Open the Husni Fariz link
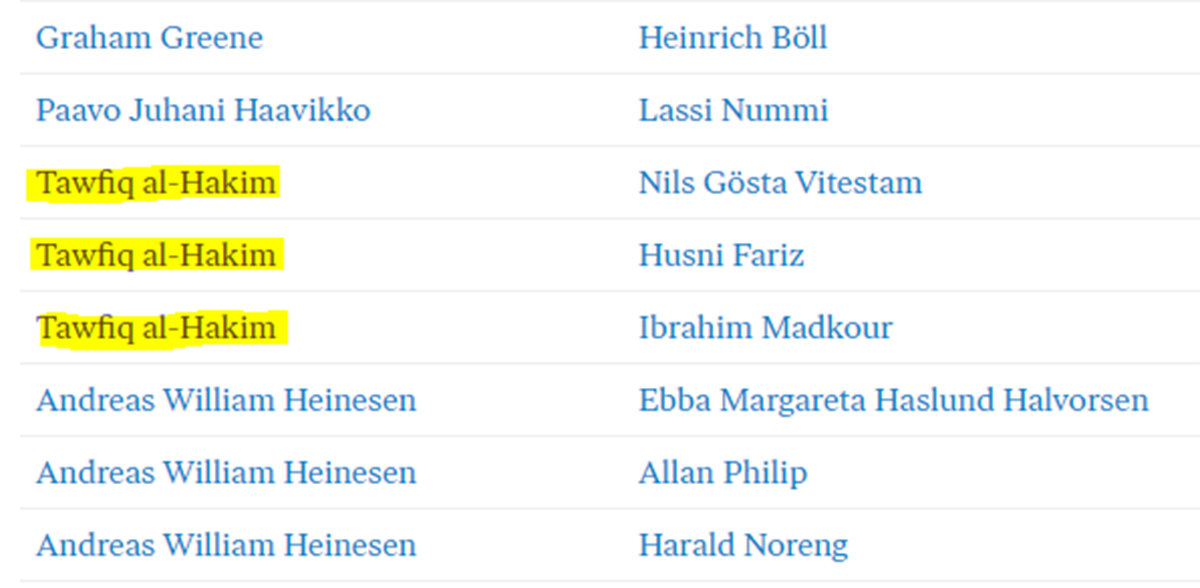 click(x=721, y=255)
